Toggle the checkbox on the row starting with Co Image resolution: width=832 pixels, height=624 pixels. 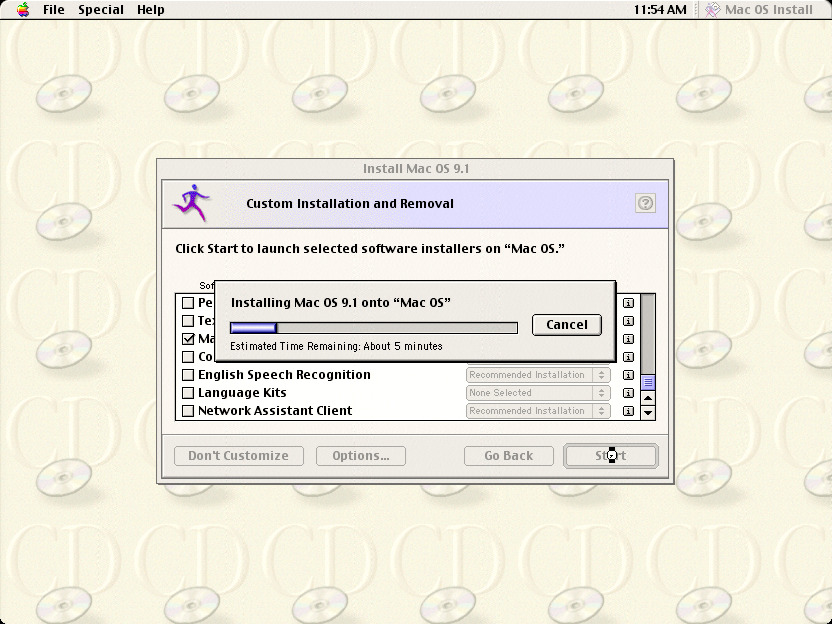pos(188,357)
